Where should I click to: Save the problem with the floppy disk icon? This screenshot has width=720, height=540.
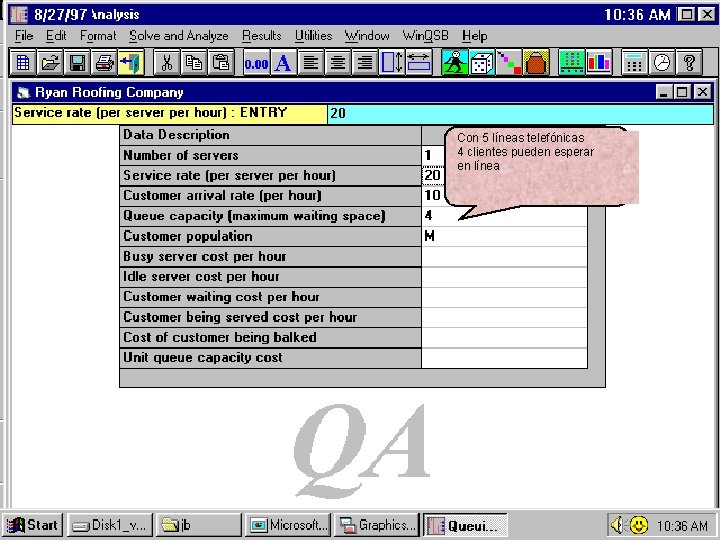click(x=77, y=62)
